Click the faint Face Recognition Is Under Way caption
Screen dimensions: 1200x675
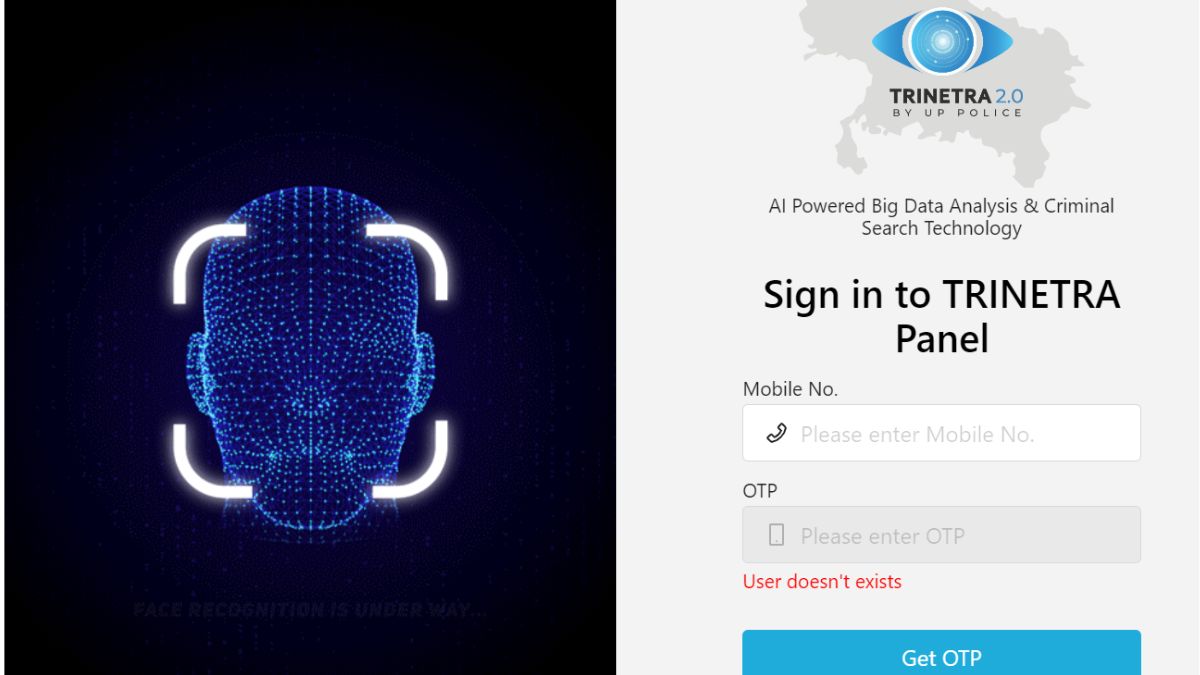(x=310, y=609)
